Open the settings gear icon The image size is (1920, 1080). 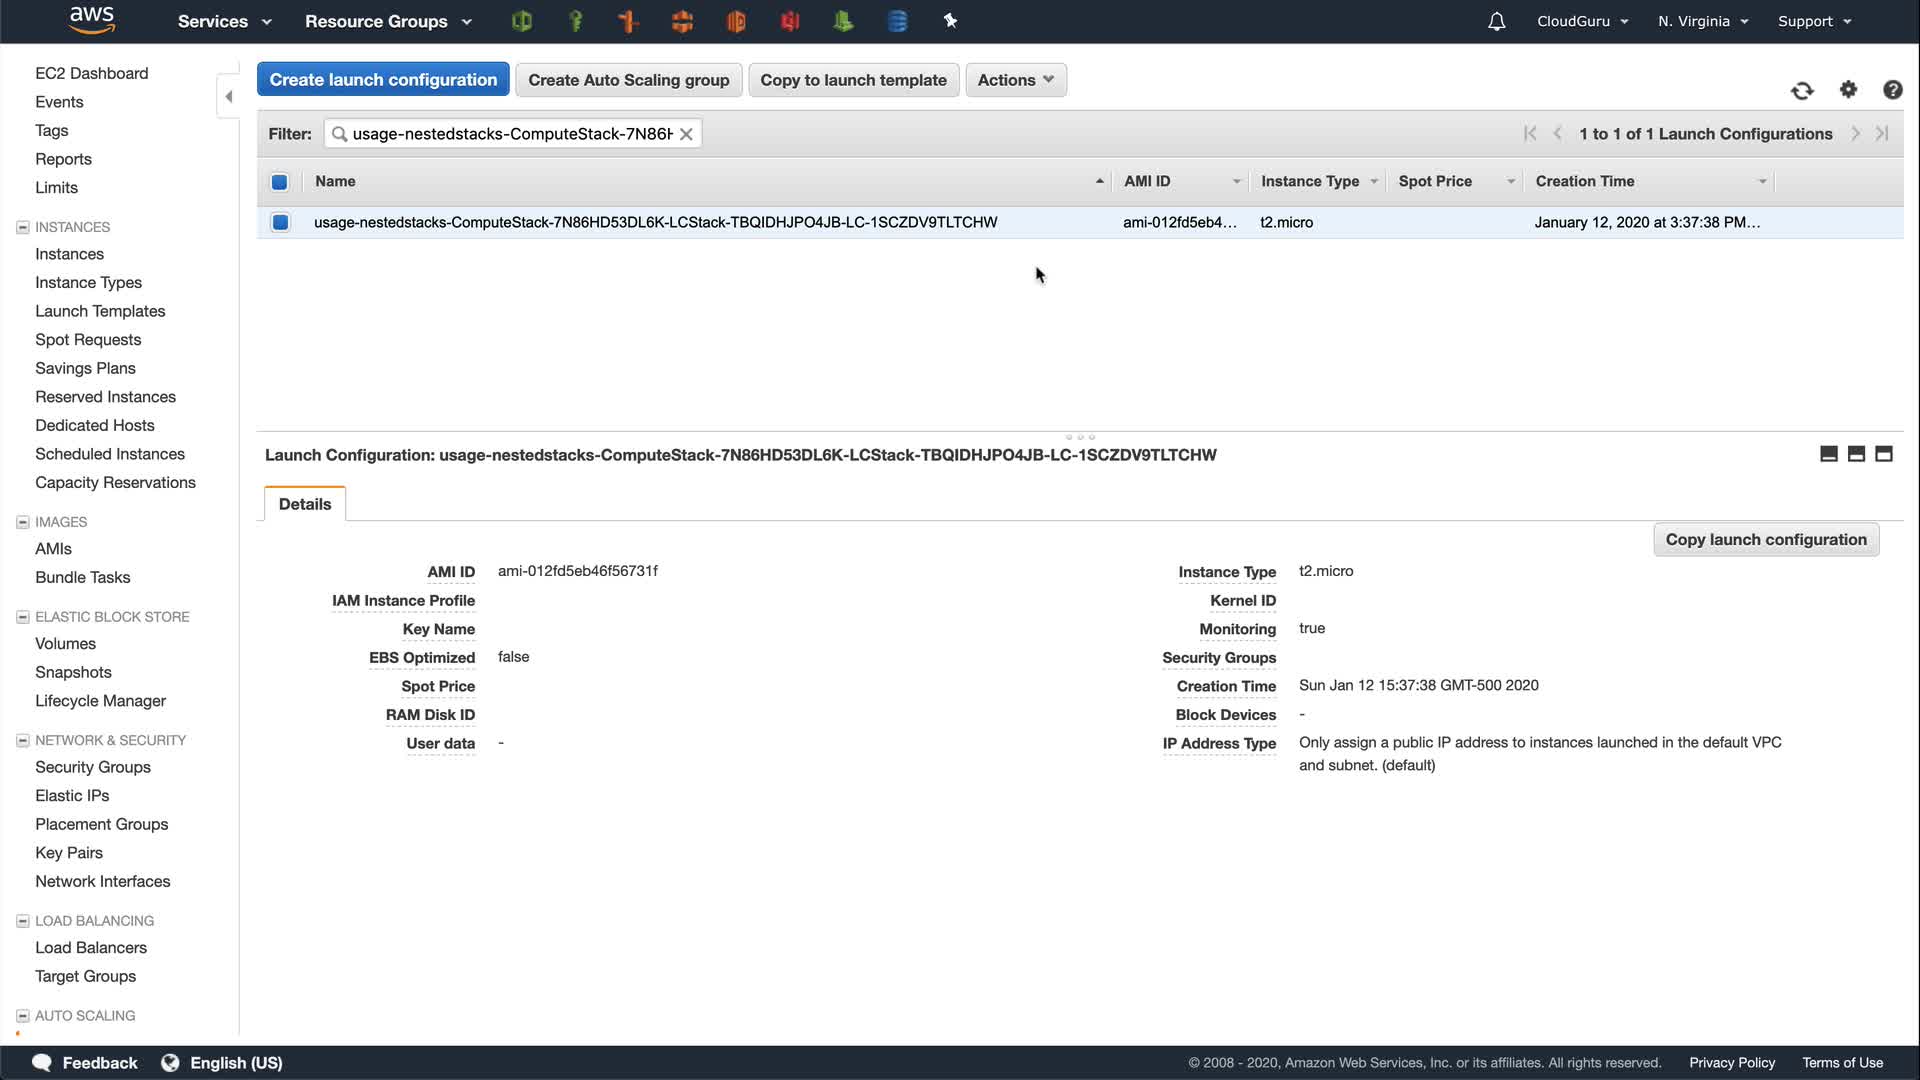coord(1848,90)
